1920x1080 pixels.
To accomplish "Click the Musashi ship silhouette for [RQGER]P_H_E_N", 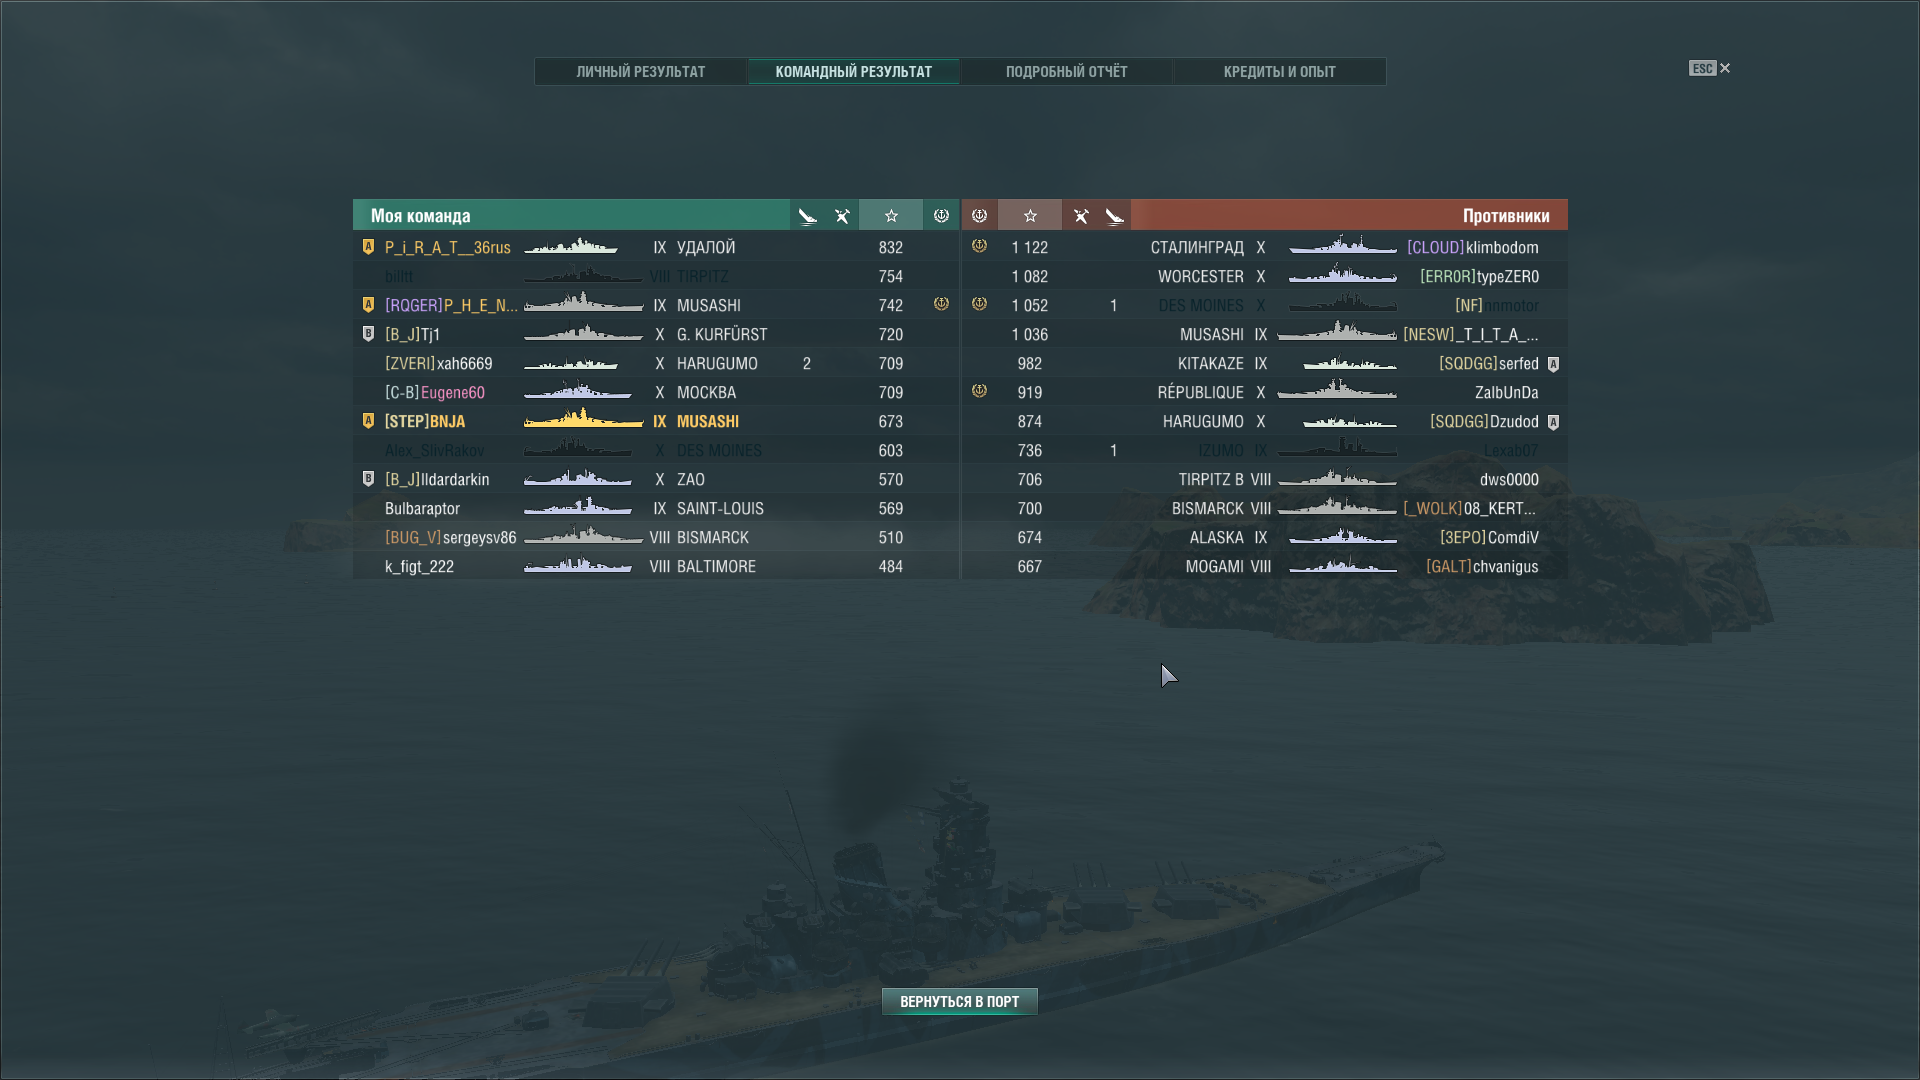I will click(583, 303).
